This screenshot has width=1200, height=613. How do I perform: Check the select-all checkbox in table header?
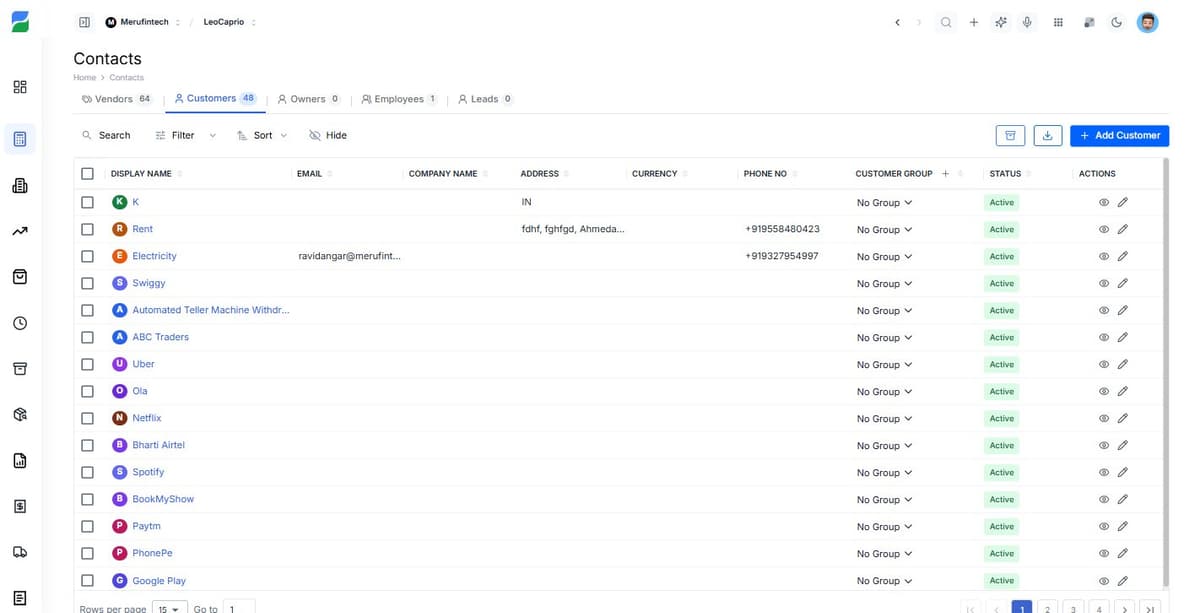point(87,173)
